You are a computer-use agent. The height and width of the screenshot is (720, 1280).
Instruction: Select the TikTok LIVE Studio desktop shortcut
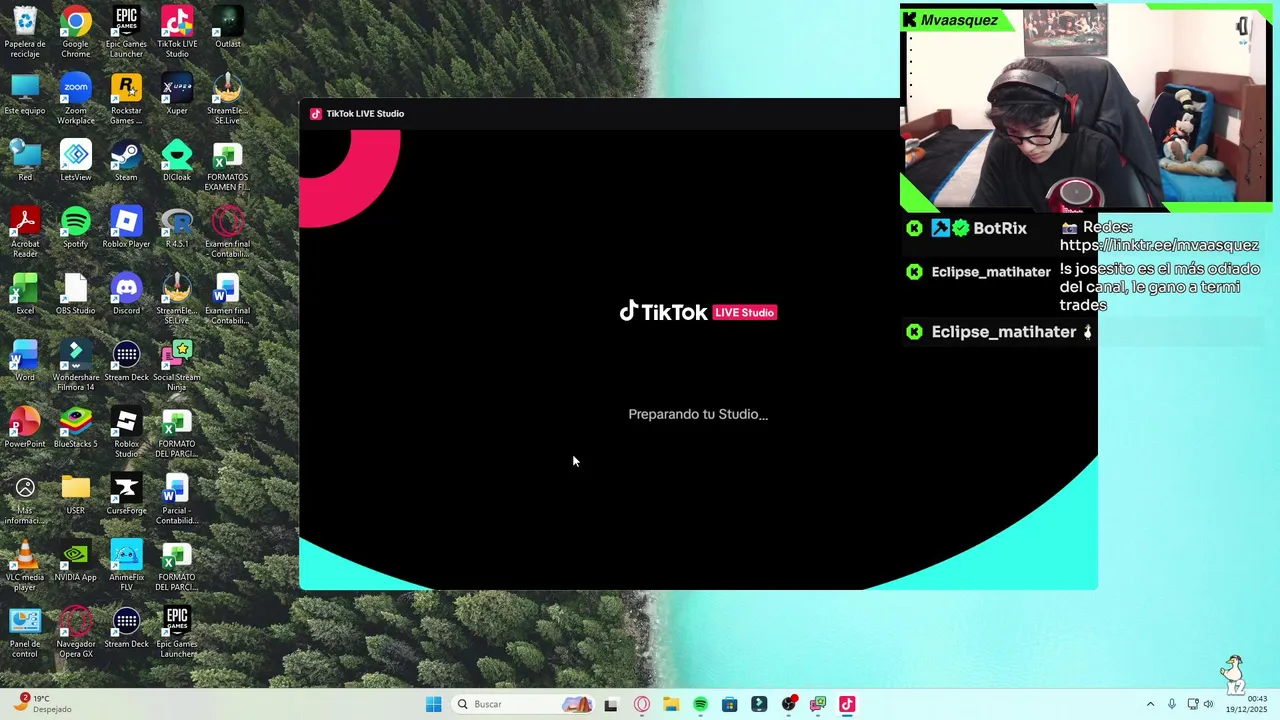coord(177,32)
